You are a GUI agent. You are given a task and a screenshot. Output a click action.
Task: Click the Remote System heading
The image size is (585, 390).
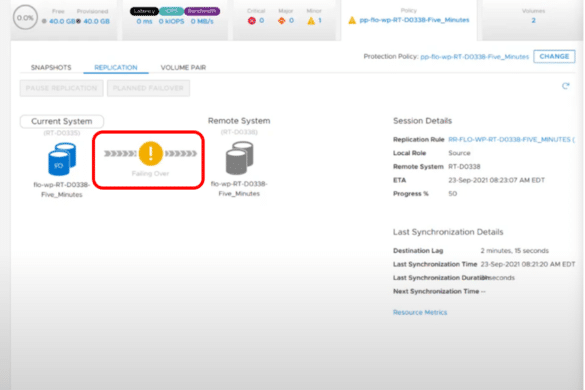(239, 121)
